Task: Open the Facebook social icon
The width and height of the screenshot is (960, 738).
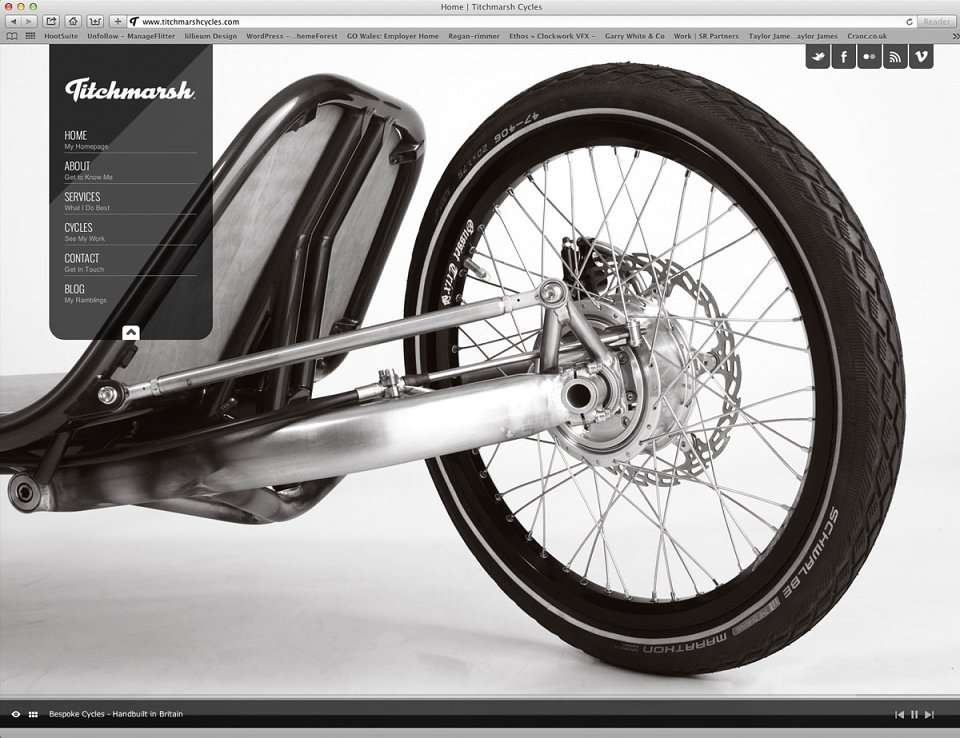Action: [844, 57]
